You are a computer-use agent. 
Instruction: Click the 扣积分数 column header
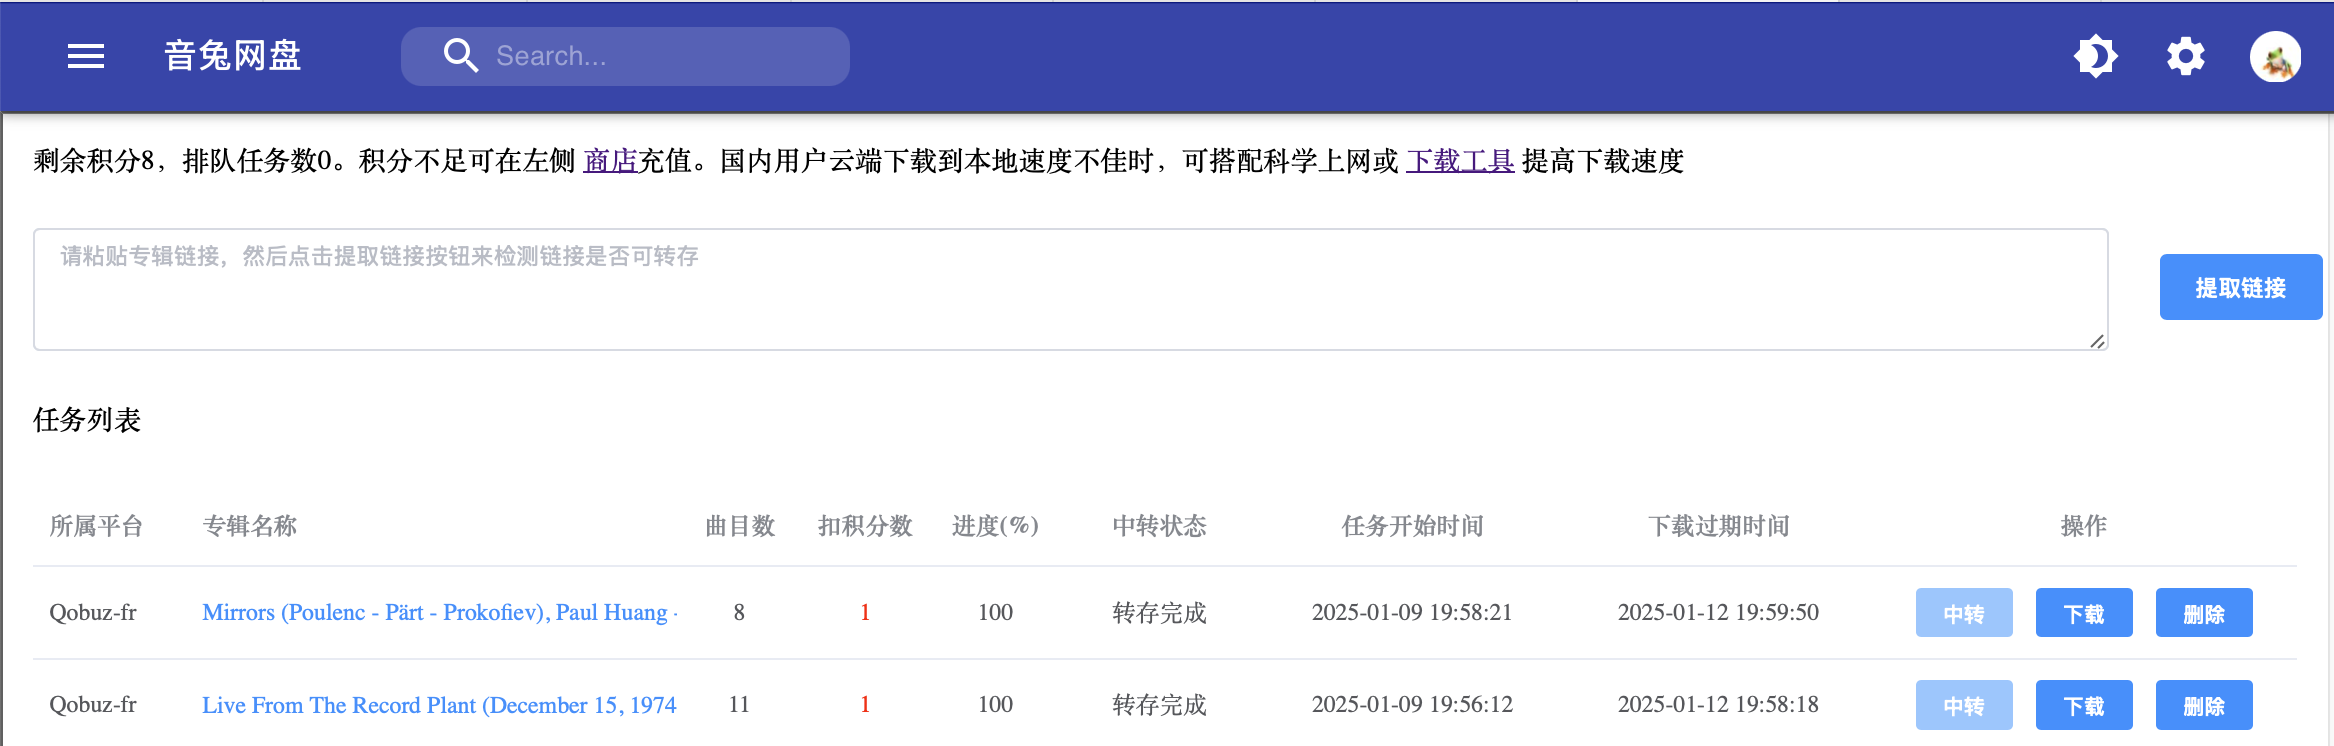(865, 526)
